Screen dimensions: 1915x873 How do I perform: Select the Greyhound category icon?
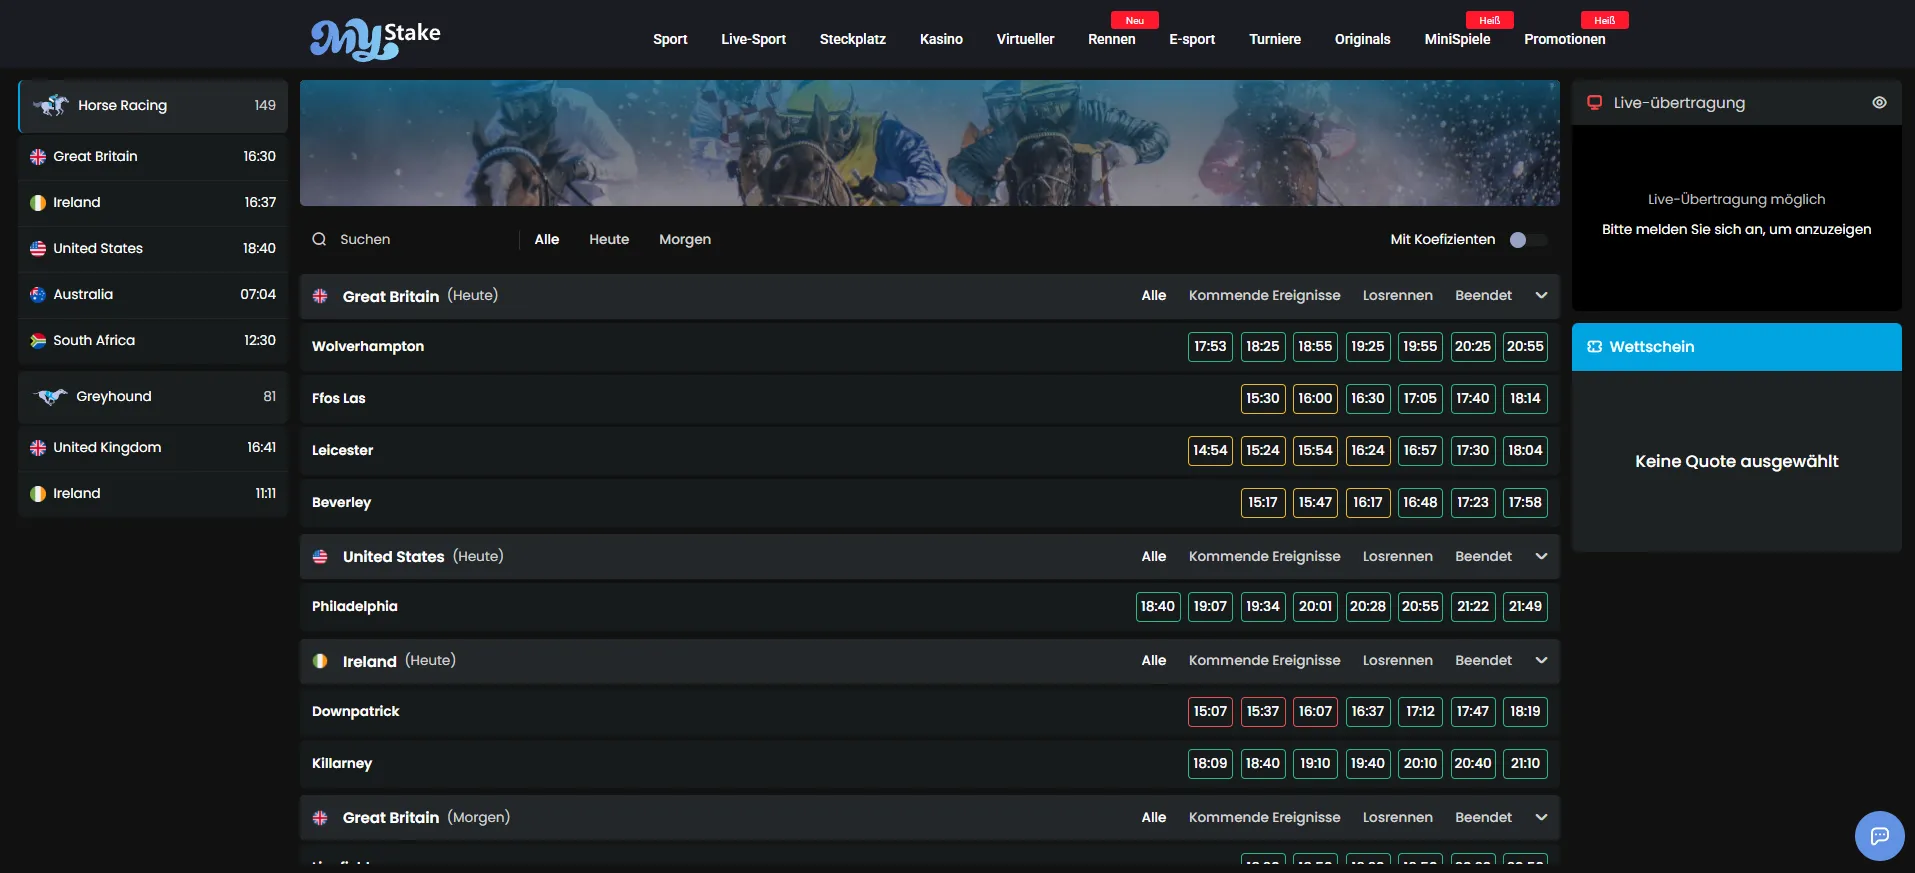point(50,397)
